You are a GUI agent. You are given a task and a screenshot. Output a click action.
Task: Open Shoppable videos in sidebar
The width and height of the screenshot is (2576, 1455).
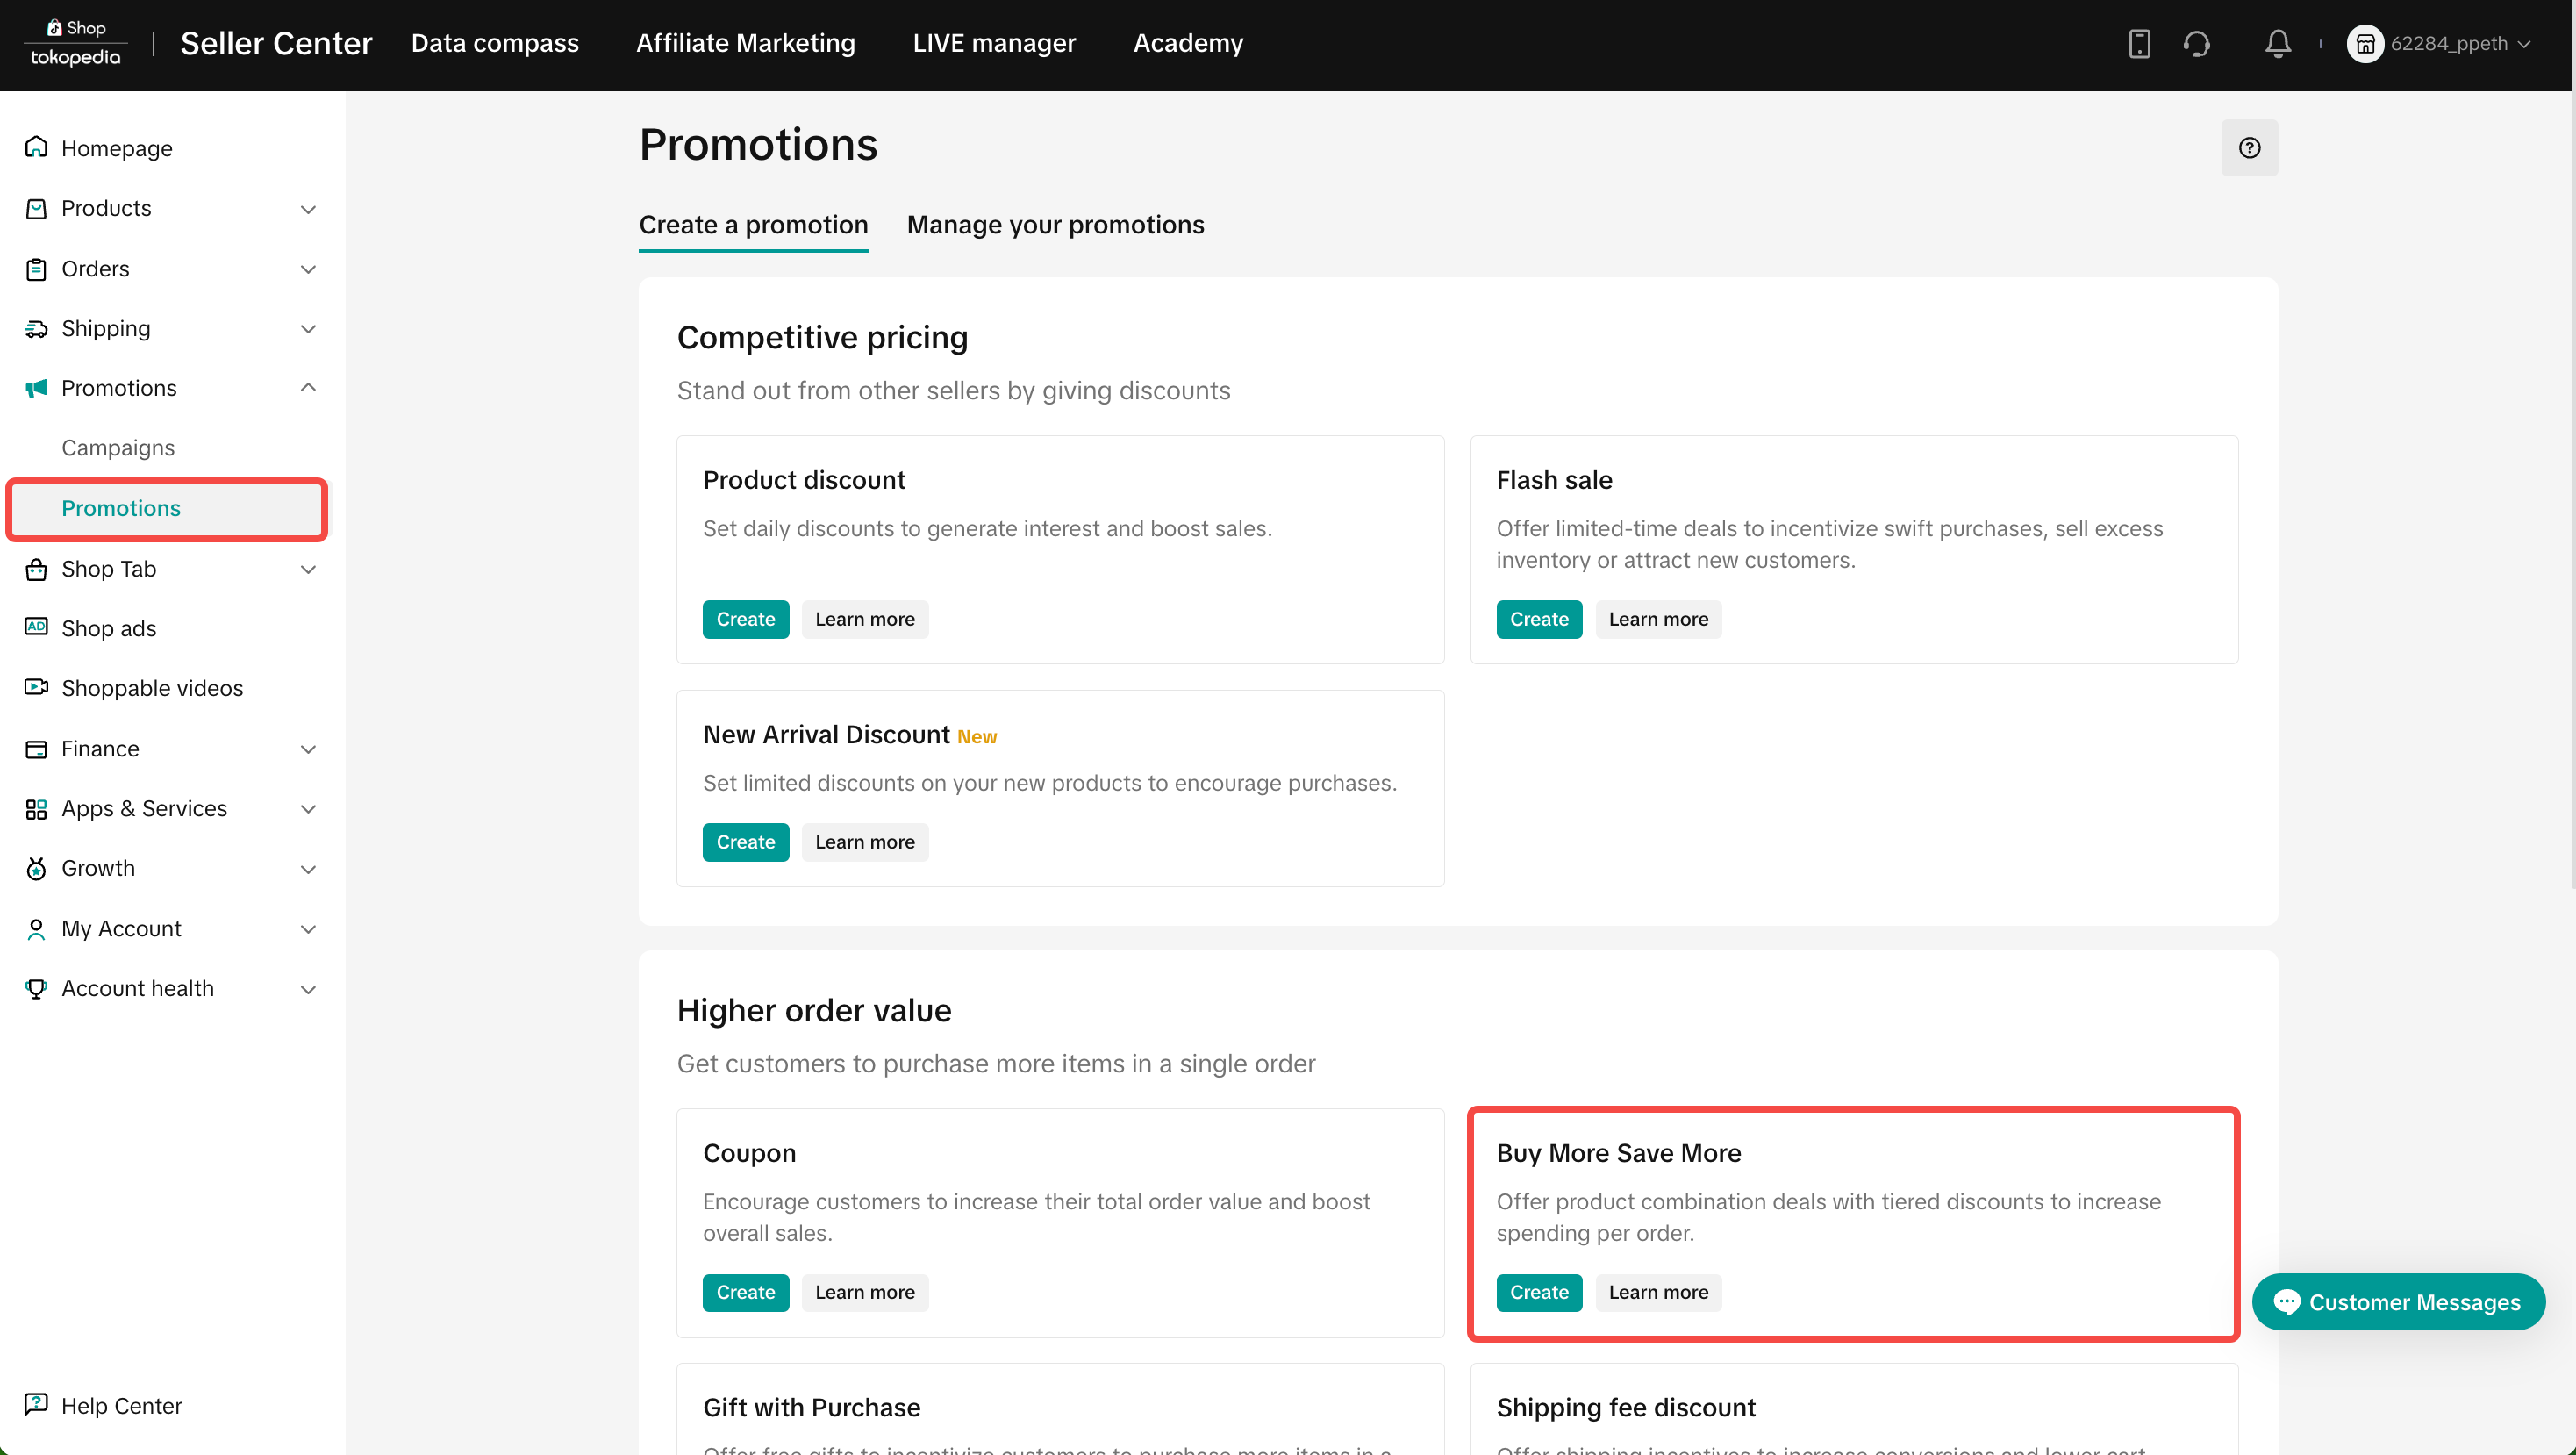(152, 688)
